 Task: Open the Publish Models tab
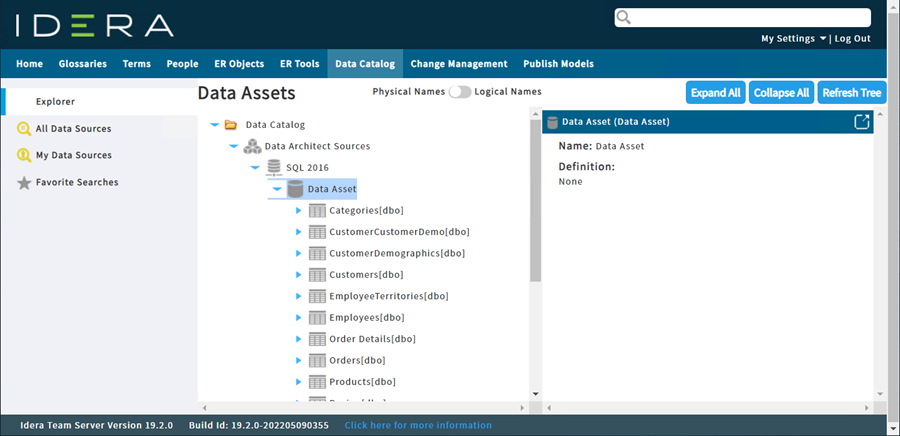(558, 64)
